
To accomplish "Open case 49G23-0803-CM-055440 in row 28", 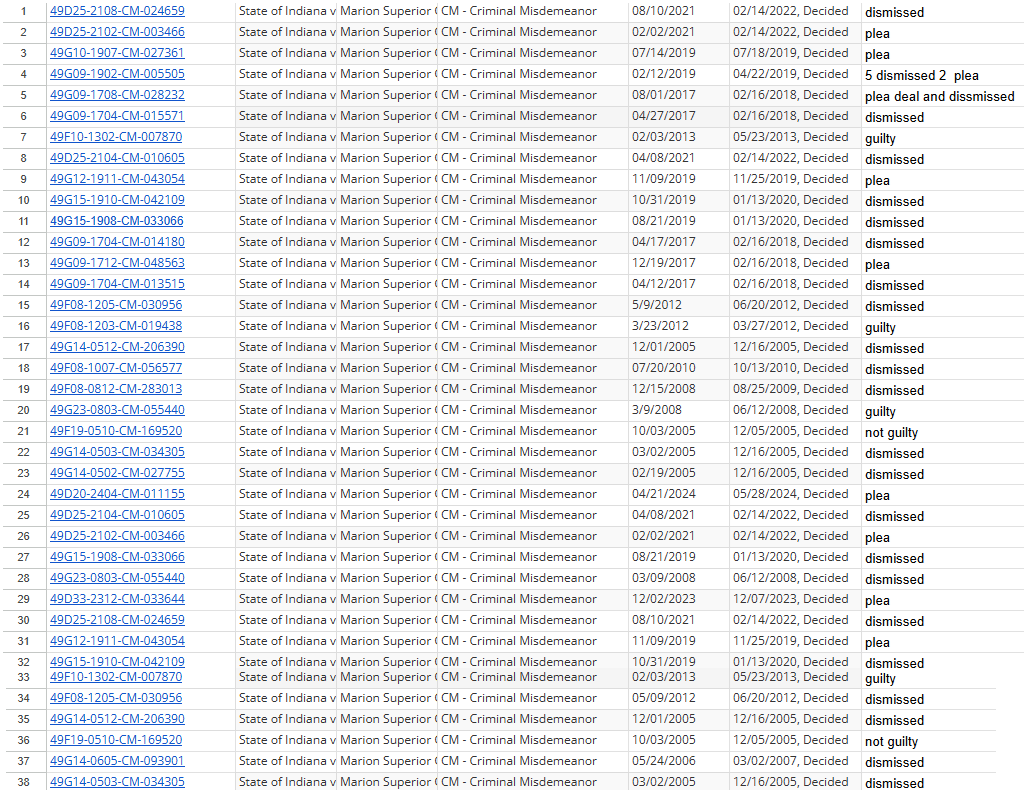I will click(117, 577).
